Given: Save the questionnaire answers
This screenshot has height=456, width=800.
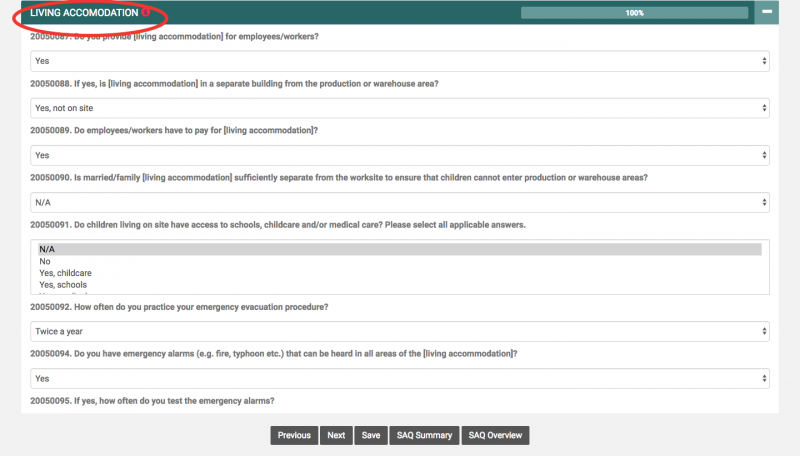Looking at the screenshot, I should [370, 435].
